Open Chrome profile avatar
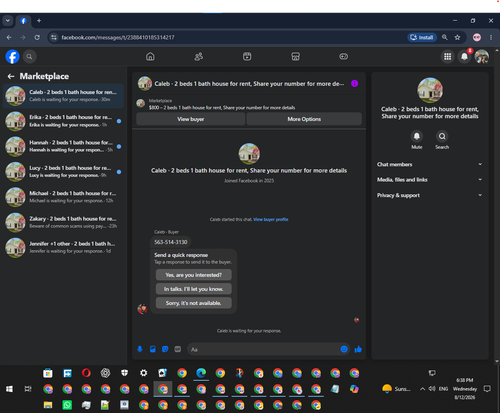The width and height of the screenshot is (500, 413). click(x=477, y=37)
